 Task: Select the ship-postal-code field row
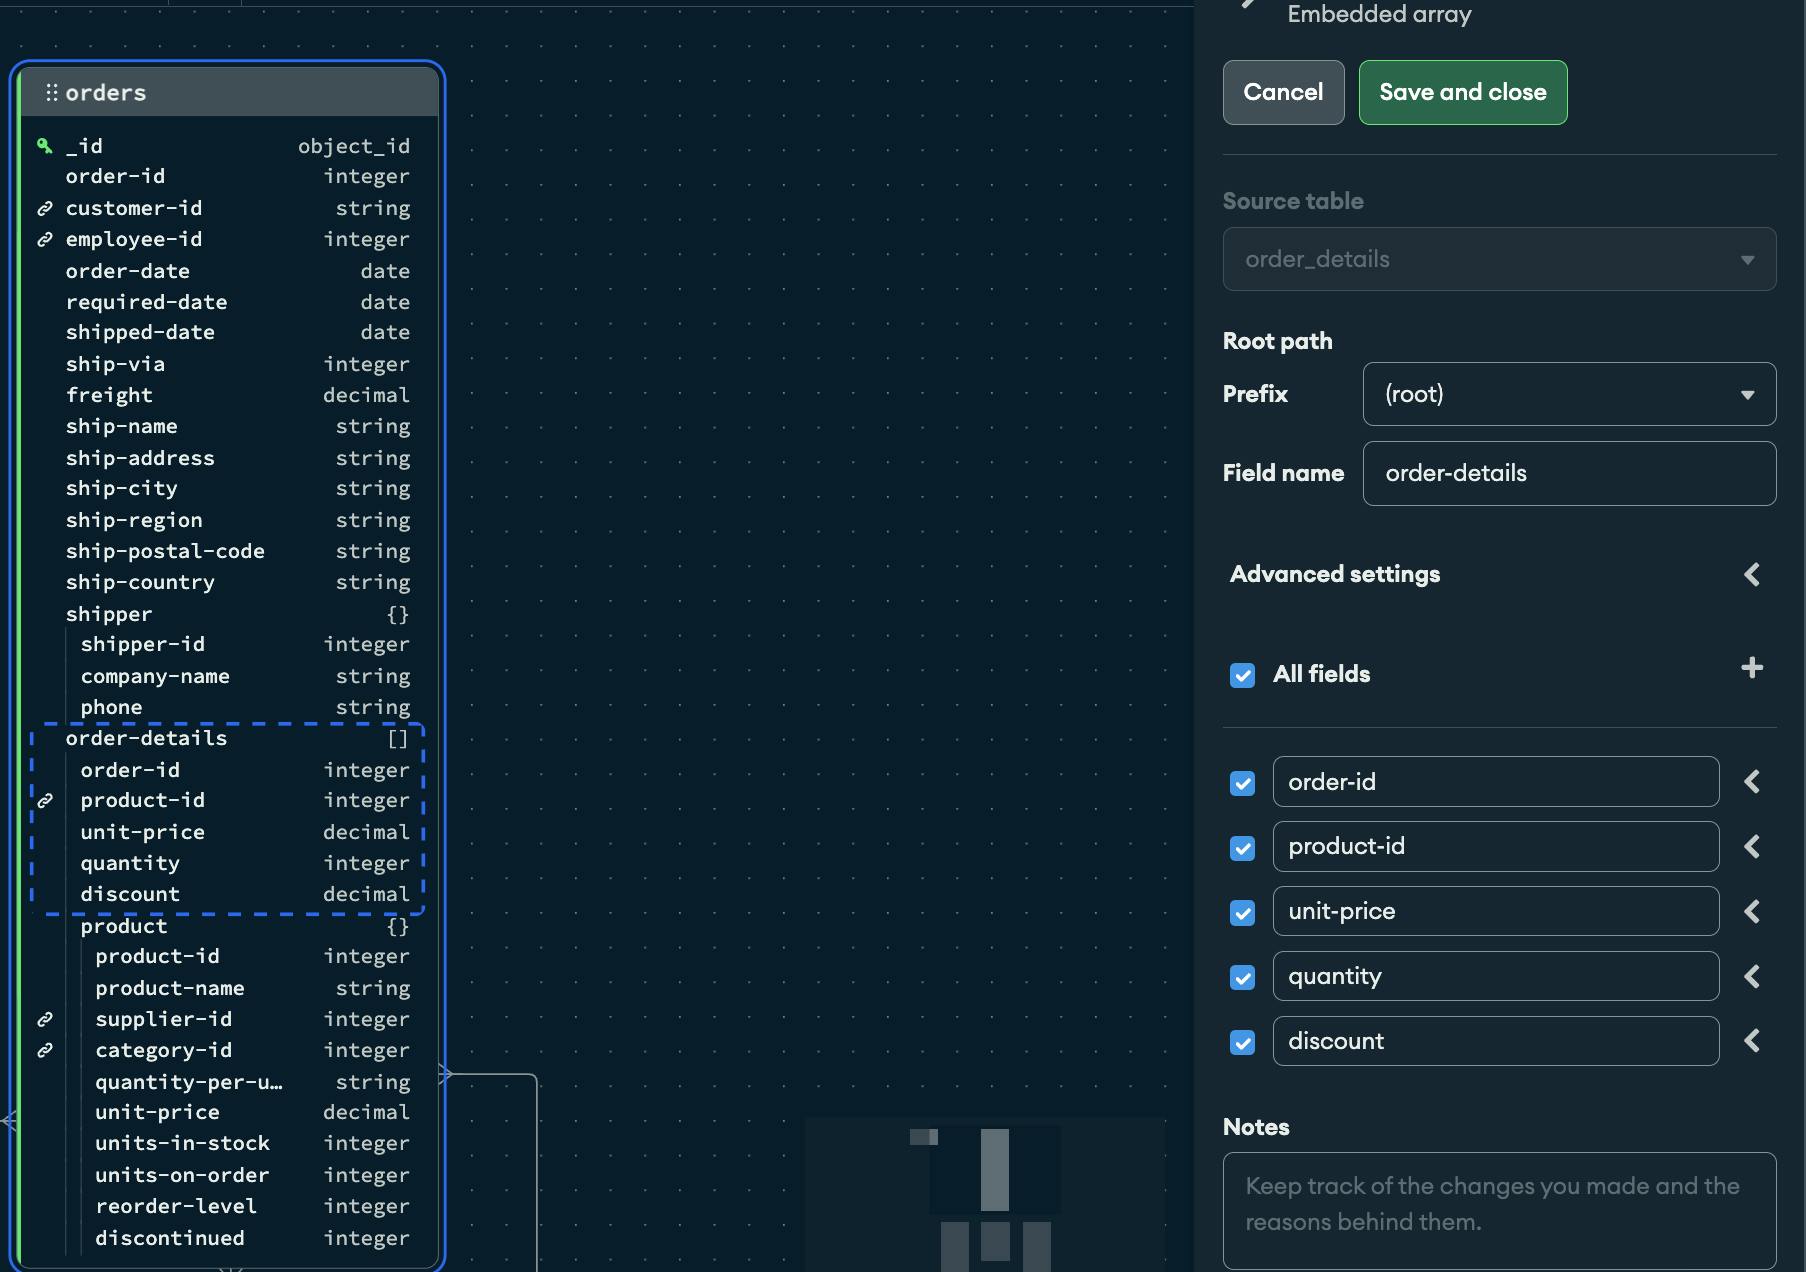[x=229, y=551]
